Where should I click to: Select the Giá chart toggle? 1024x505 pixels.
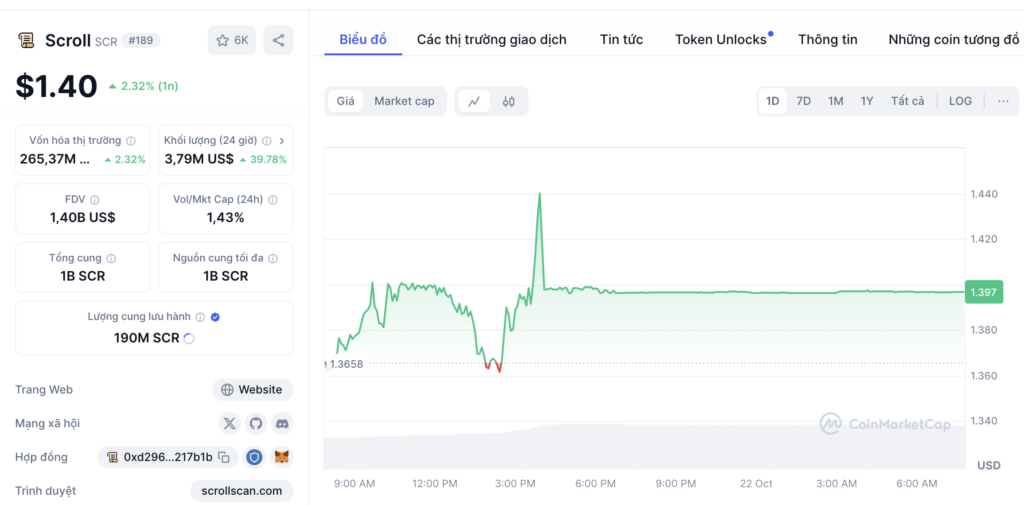tap(345, 101)
